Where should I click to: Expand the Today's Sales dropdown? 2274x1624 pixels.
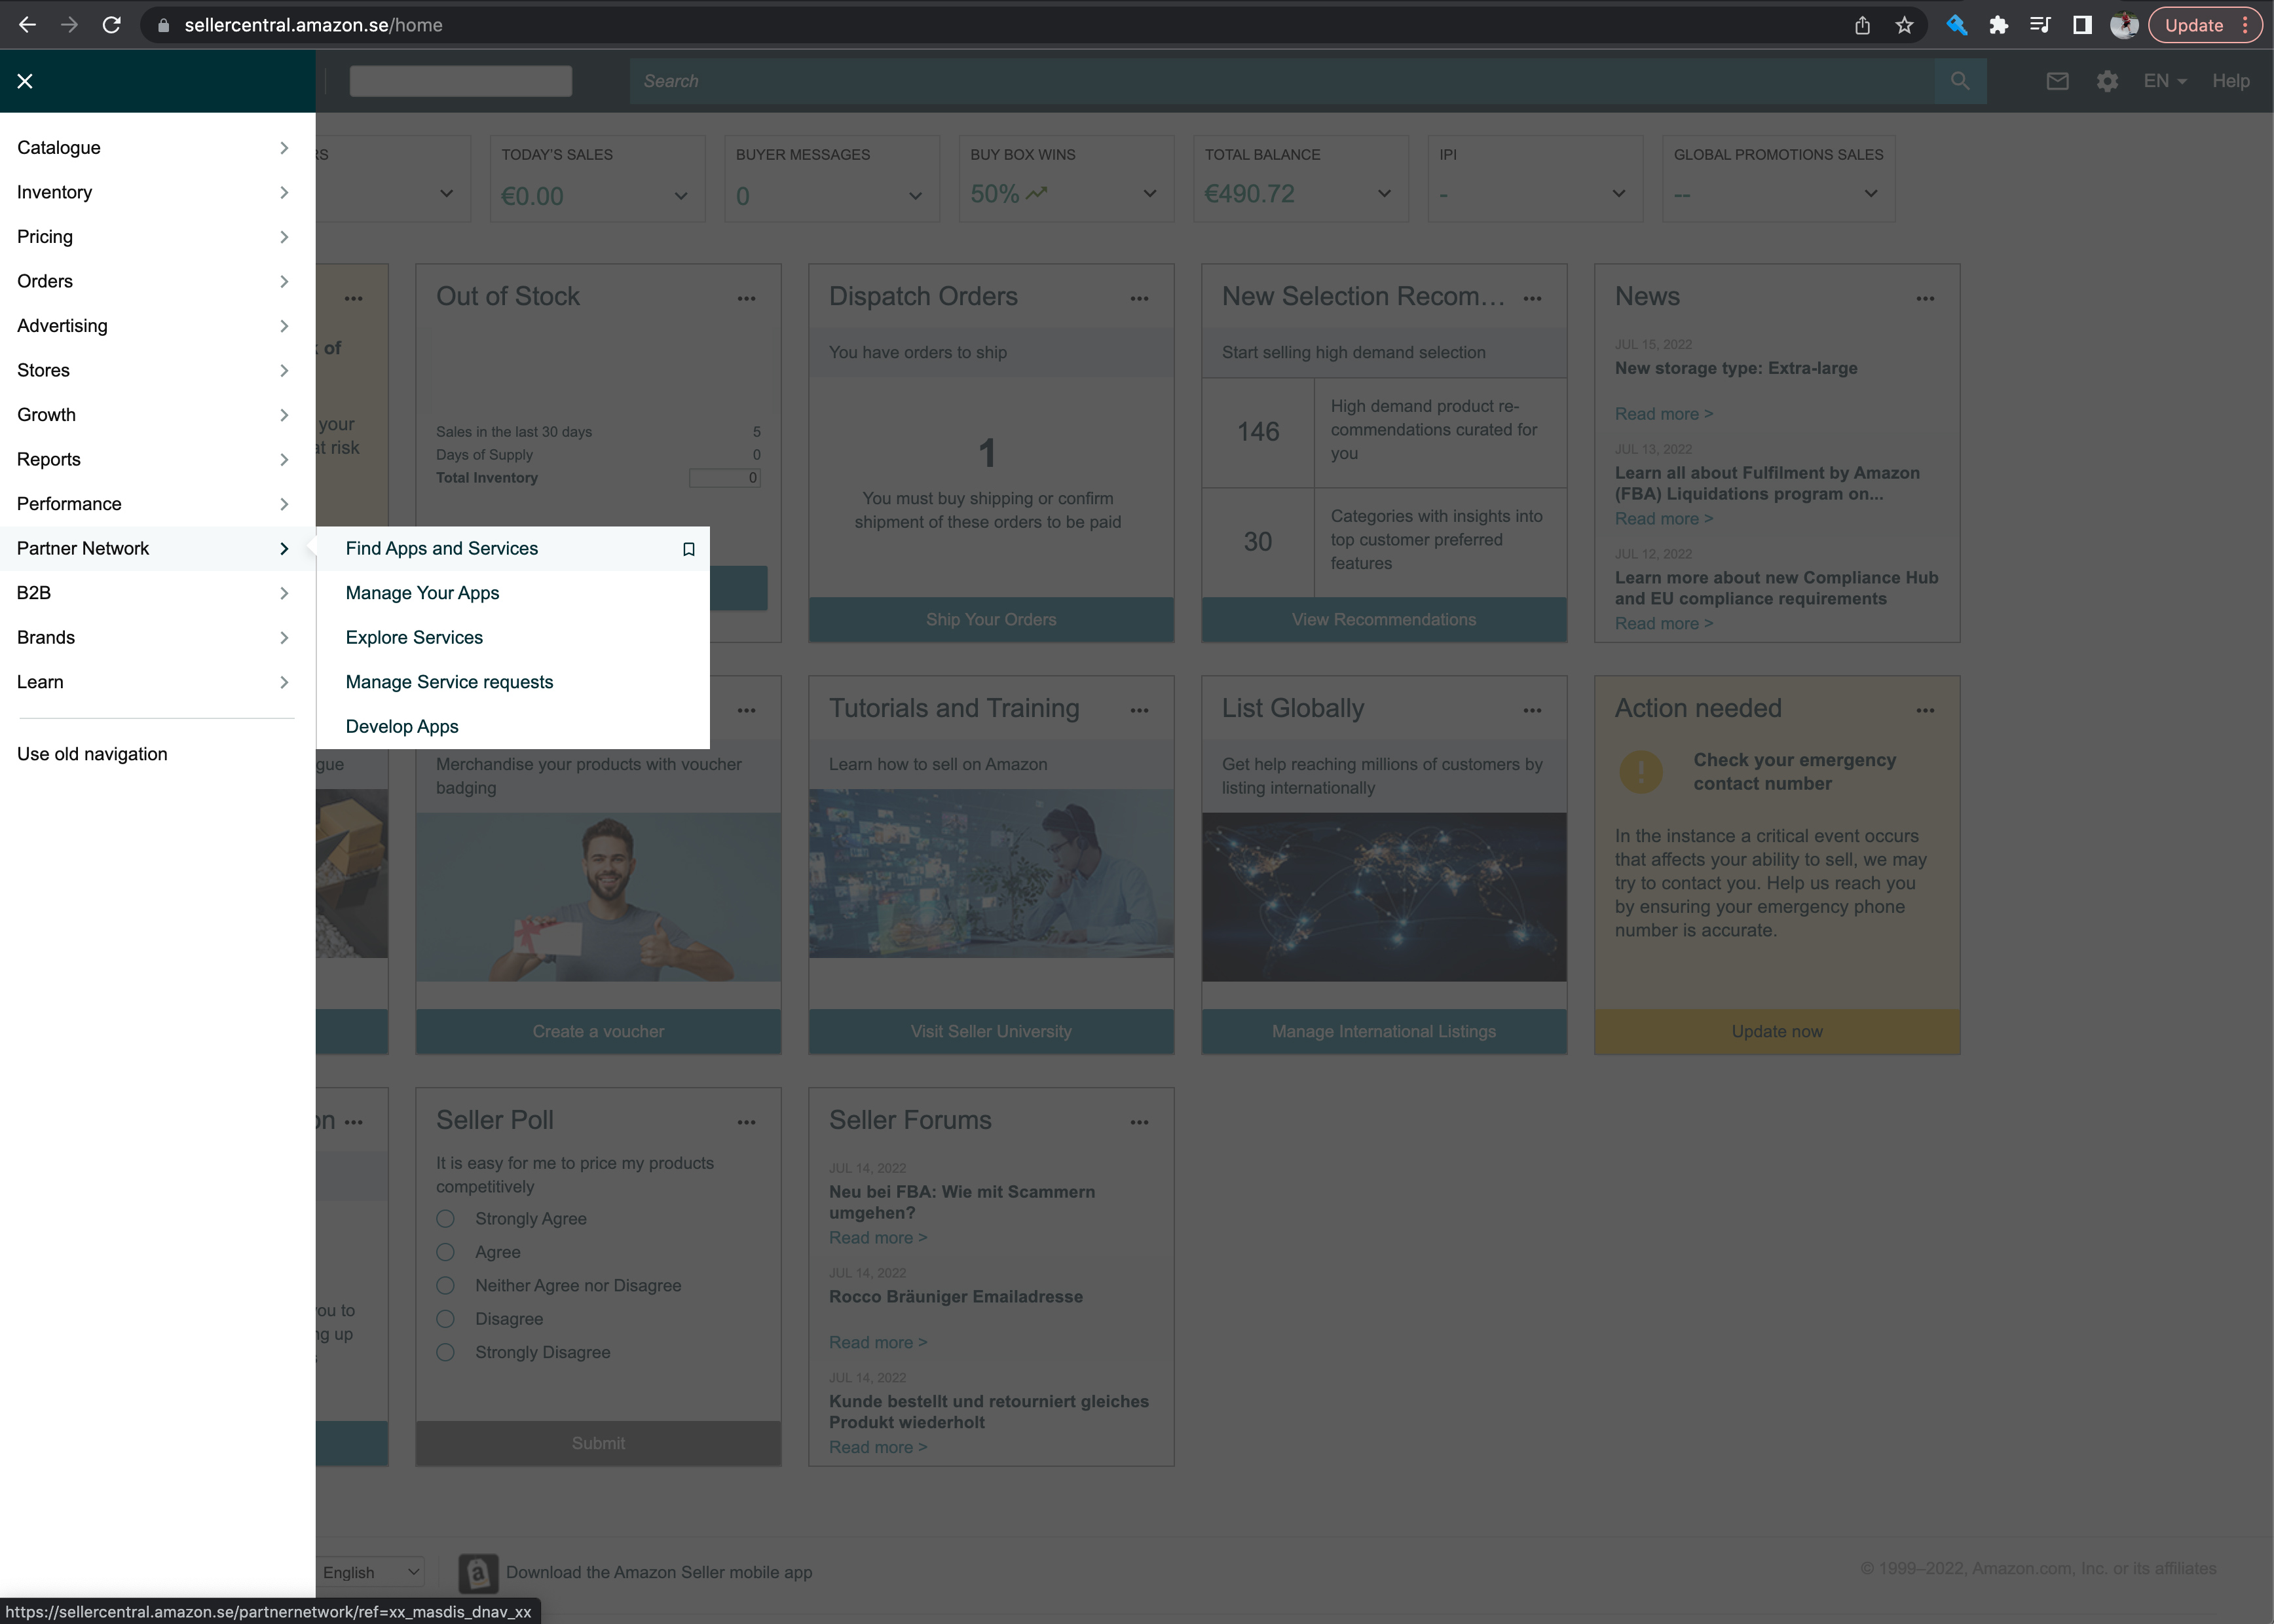[x=681, y=195]
